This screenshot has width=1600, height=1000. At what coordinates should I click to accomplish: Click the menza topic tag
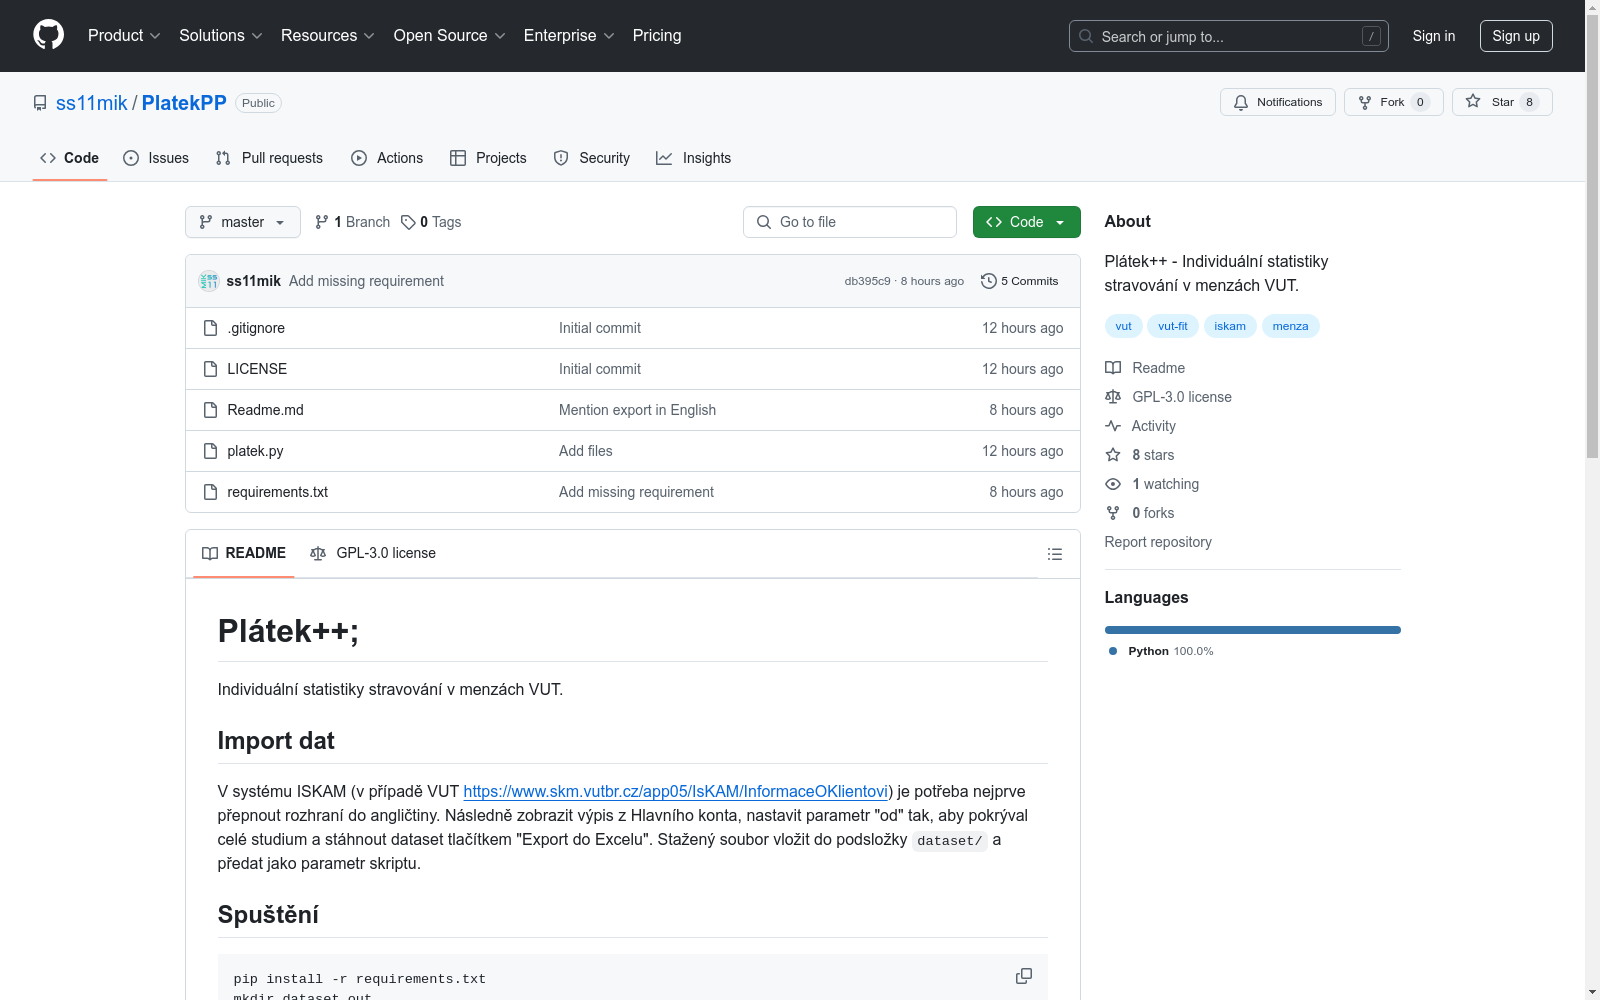coord(1290,326)
